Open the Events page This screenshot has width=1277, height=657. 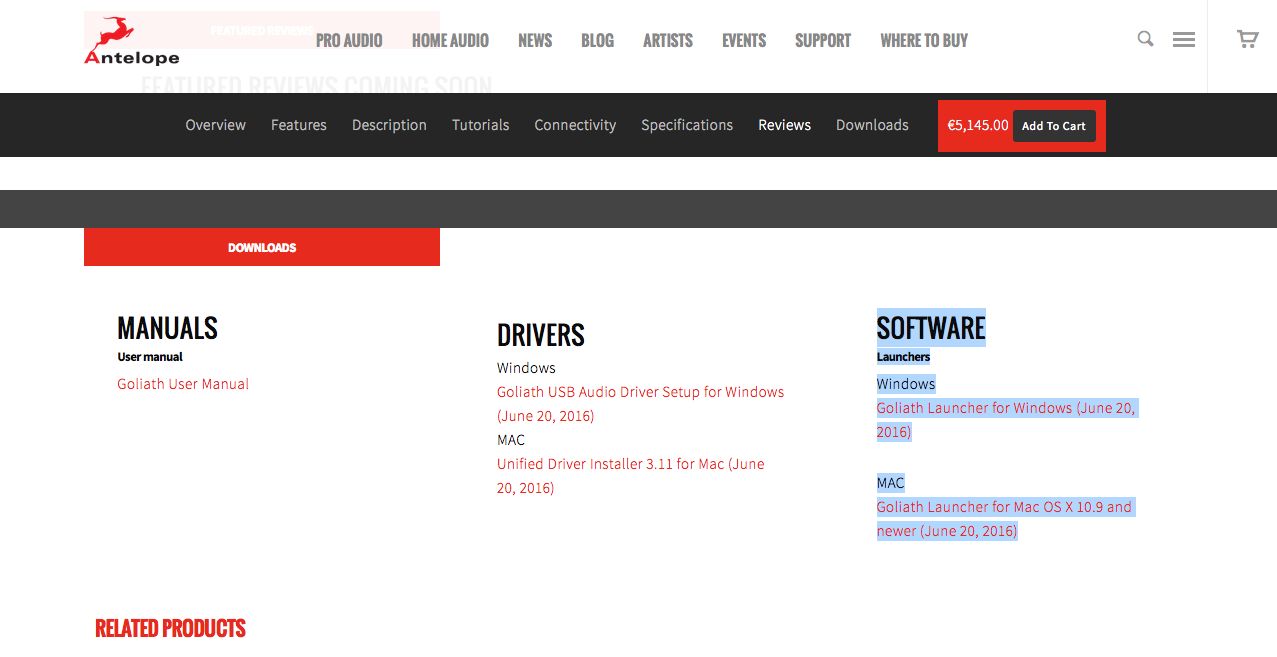[x=744, y=41]
